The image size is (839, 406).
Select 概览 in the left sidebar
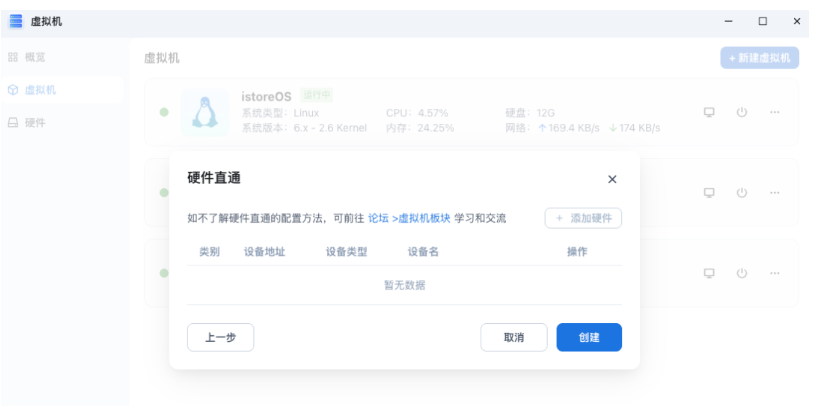tap(33, 58)
